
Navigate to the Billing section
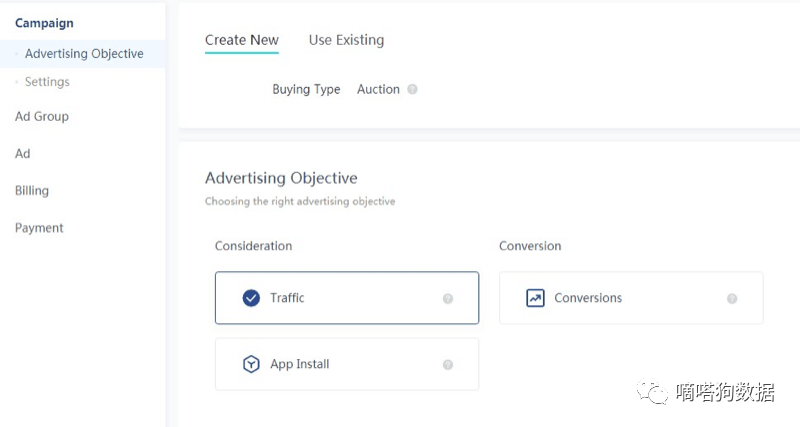point(32,190)
